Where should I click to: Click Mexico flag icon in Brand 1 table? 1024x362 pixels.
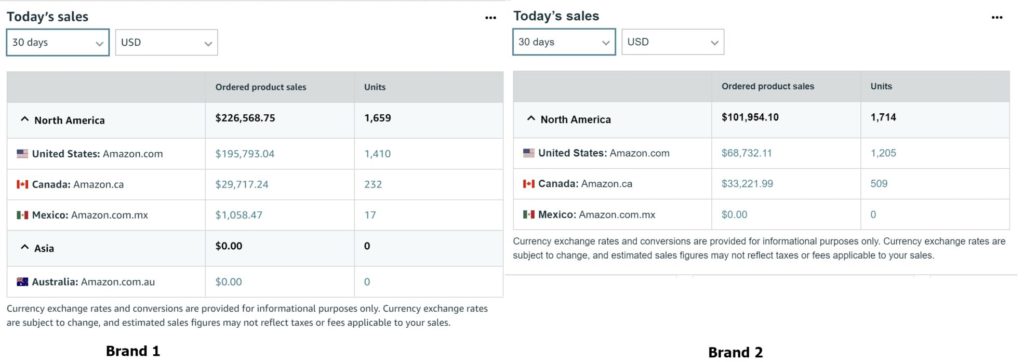click(22, 215)
